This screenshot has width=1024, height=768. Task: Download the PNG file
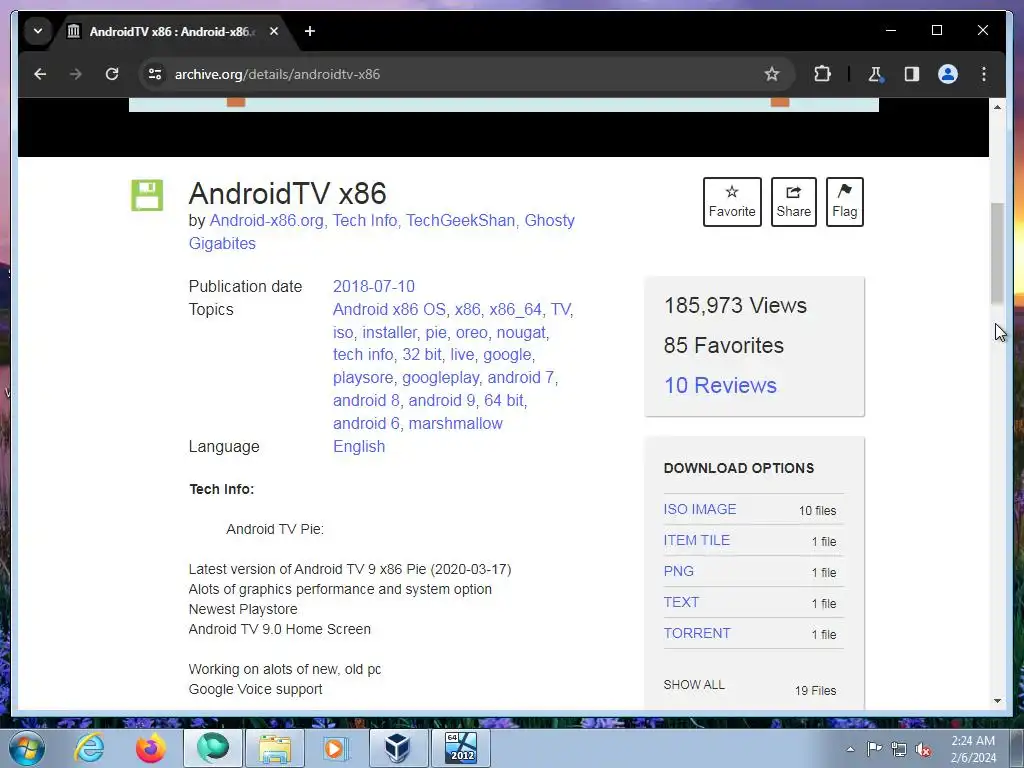tap(679, 571)
